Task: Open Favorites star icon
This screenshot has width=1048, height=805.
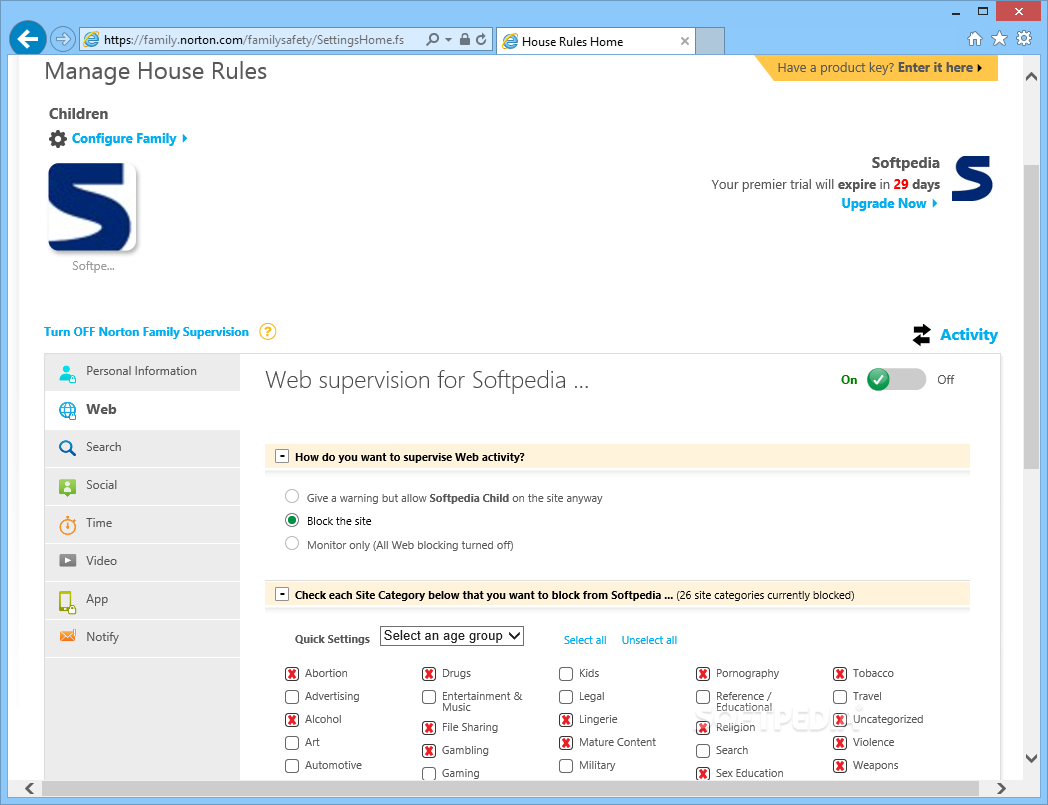Action: pyautogui.click(x=999, y=39)
